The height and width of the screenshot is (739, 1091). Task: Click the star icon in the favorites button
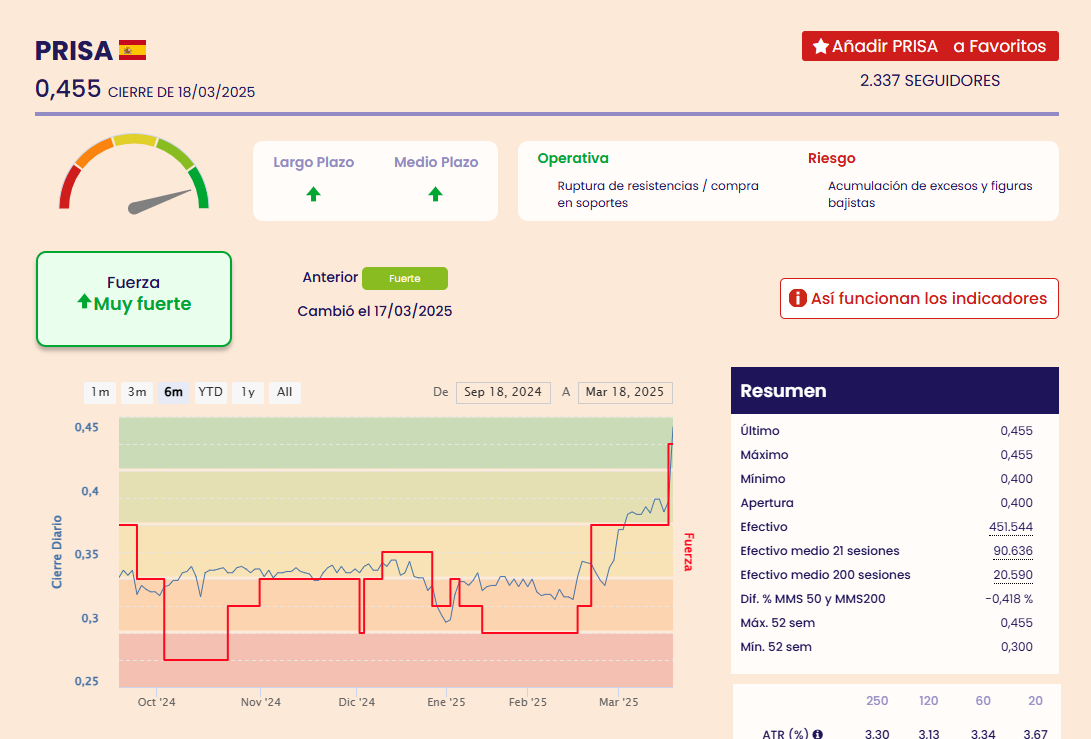pos(820,47)
